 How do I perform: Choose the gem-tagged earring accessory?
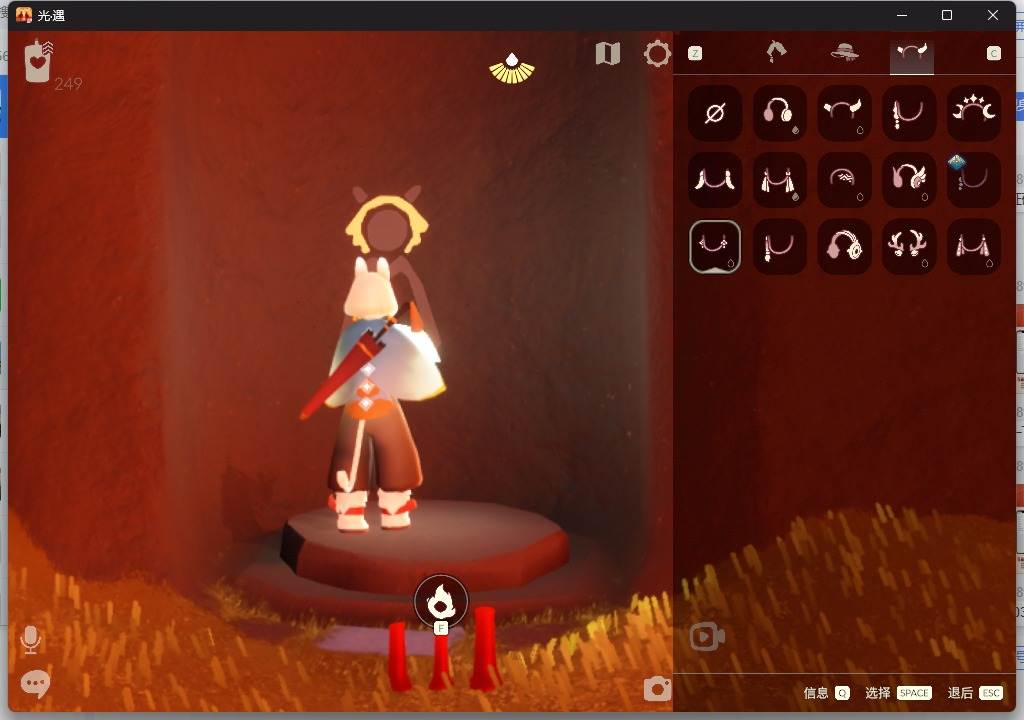tap(973, 180)
